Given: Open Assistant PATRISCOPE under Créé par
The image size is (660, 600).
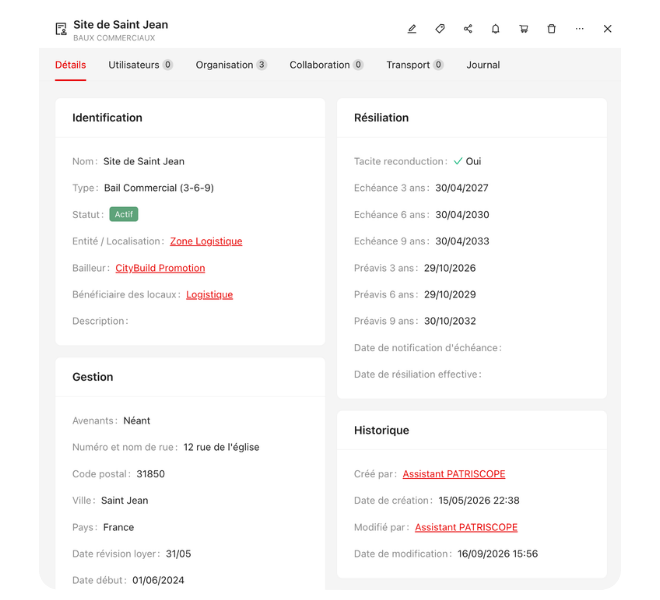Looking at the screenshot, I should pyautogui.click(x=453, y=474).
